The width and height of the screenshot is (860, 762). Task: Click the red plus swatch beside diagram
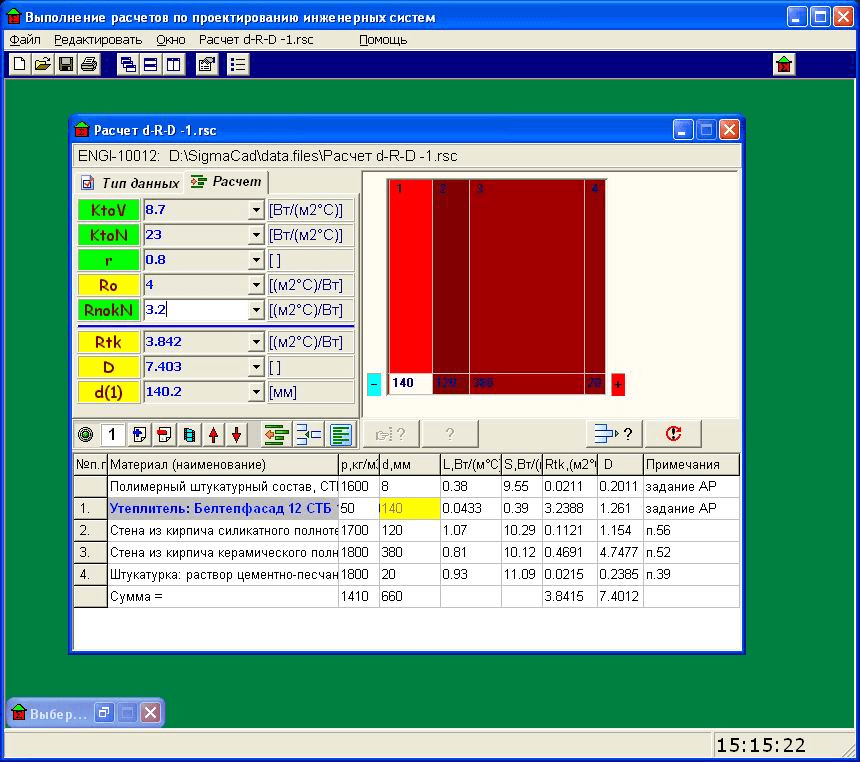click(618, 384)
